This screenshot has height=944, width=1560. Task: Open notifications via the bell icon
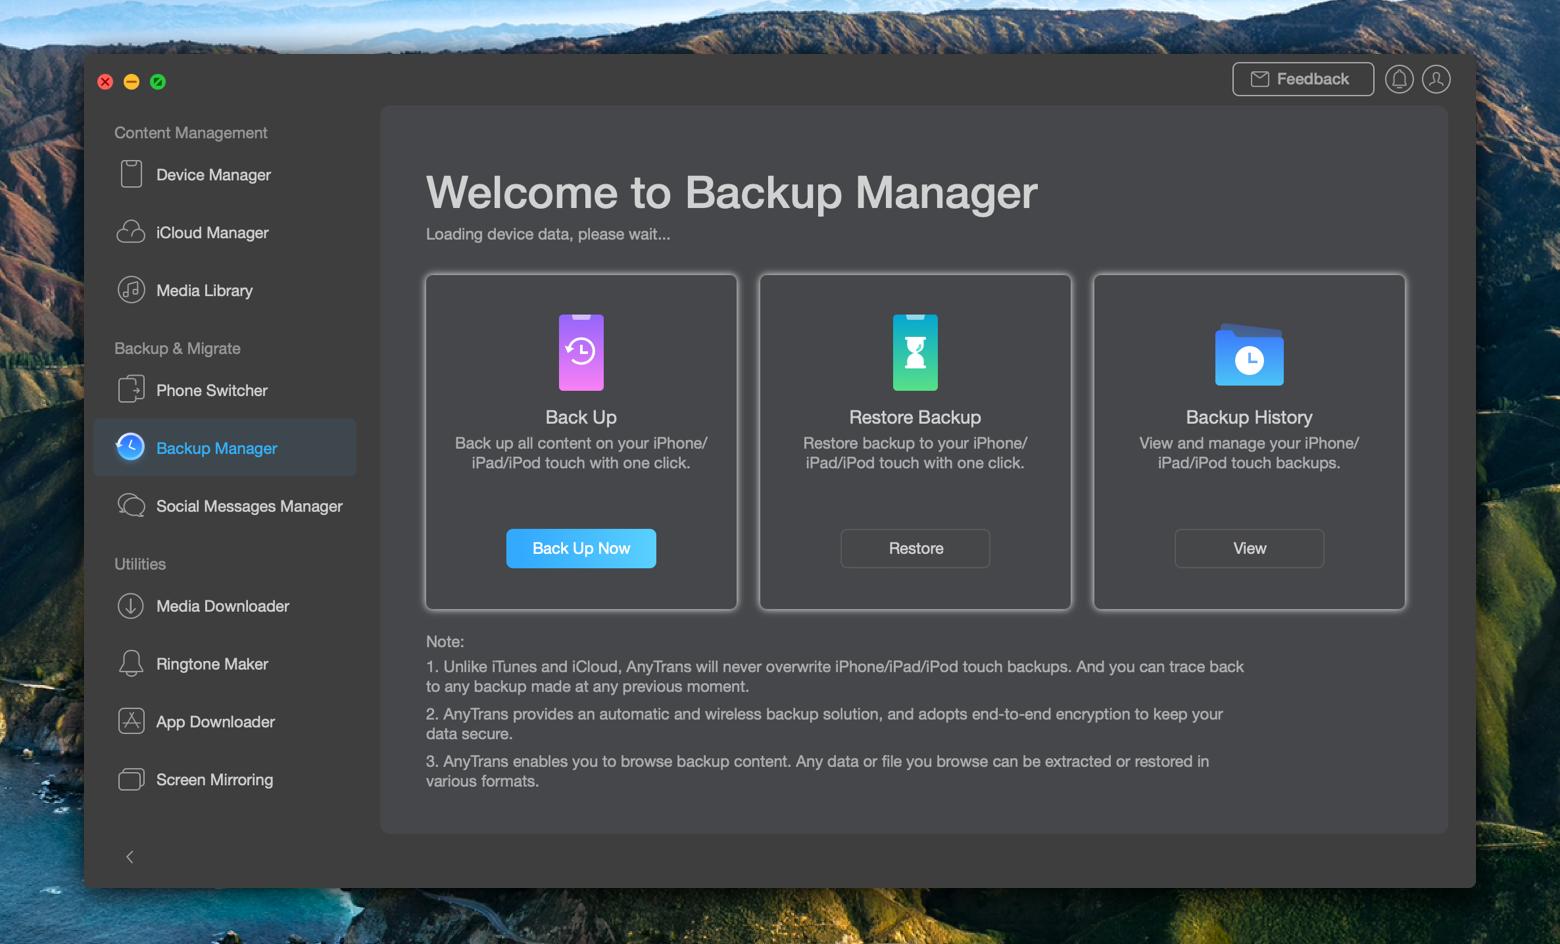(x=1399, y=79)
